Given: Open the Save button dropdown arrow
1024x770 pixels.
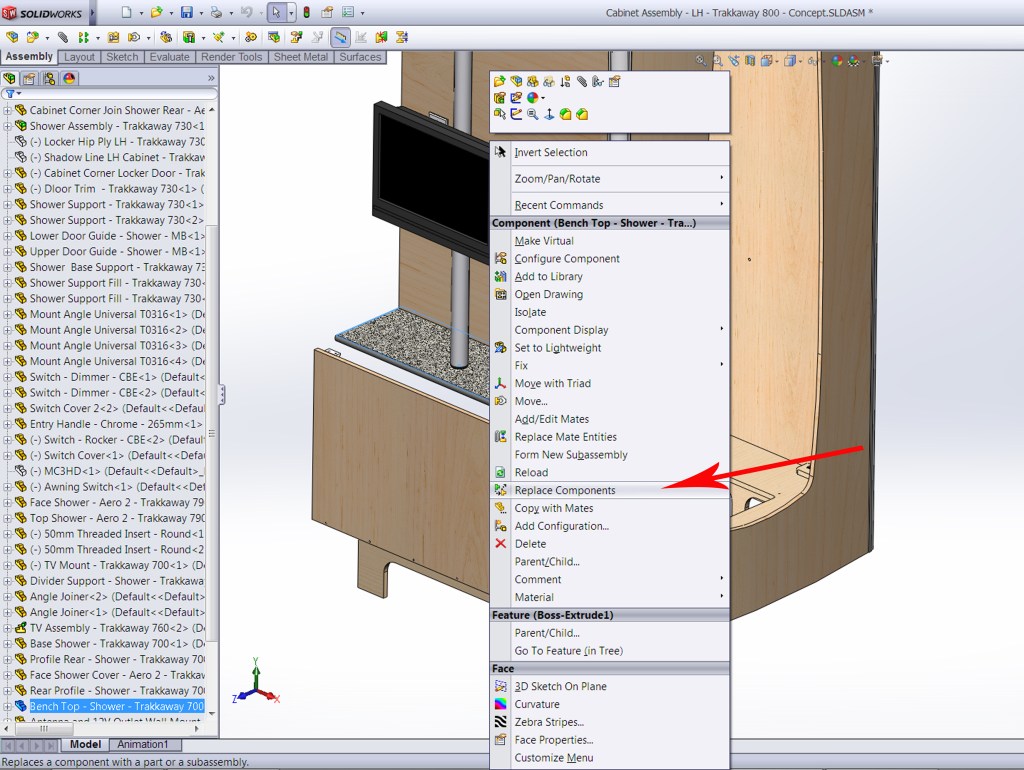Looking at the screenshot, I should [199, 13].
